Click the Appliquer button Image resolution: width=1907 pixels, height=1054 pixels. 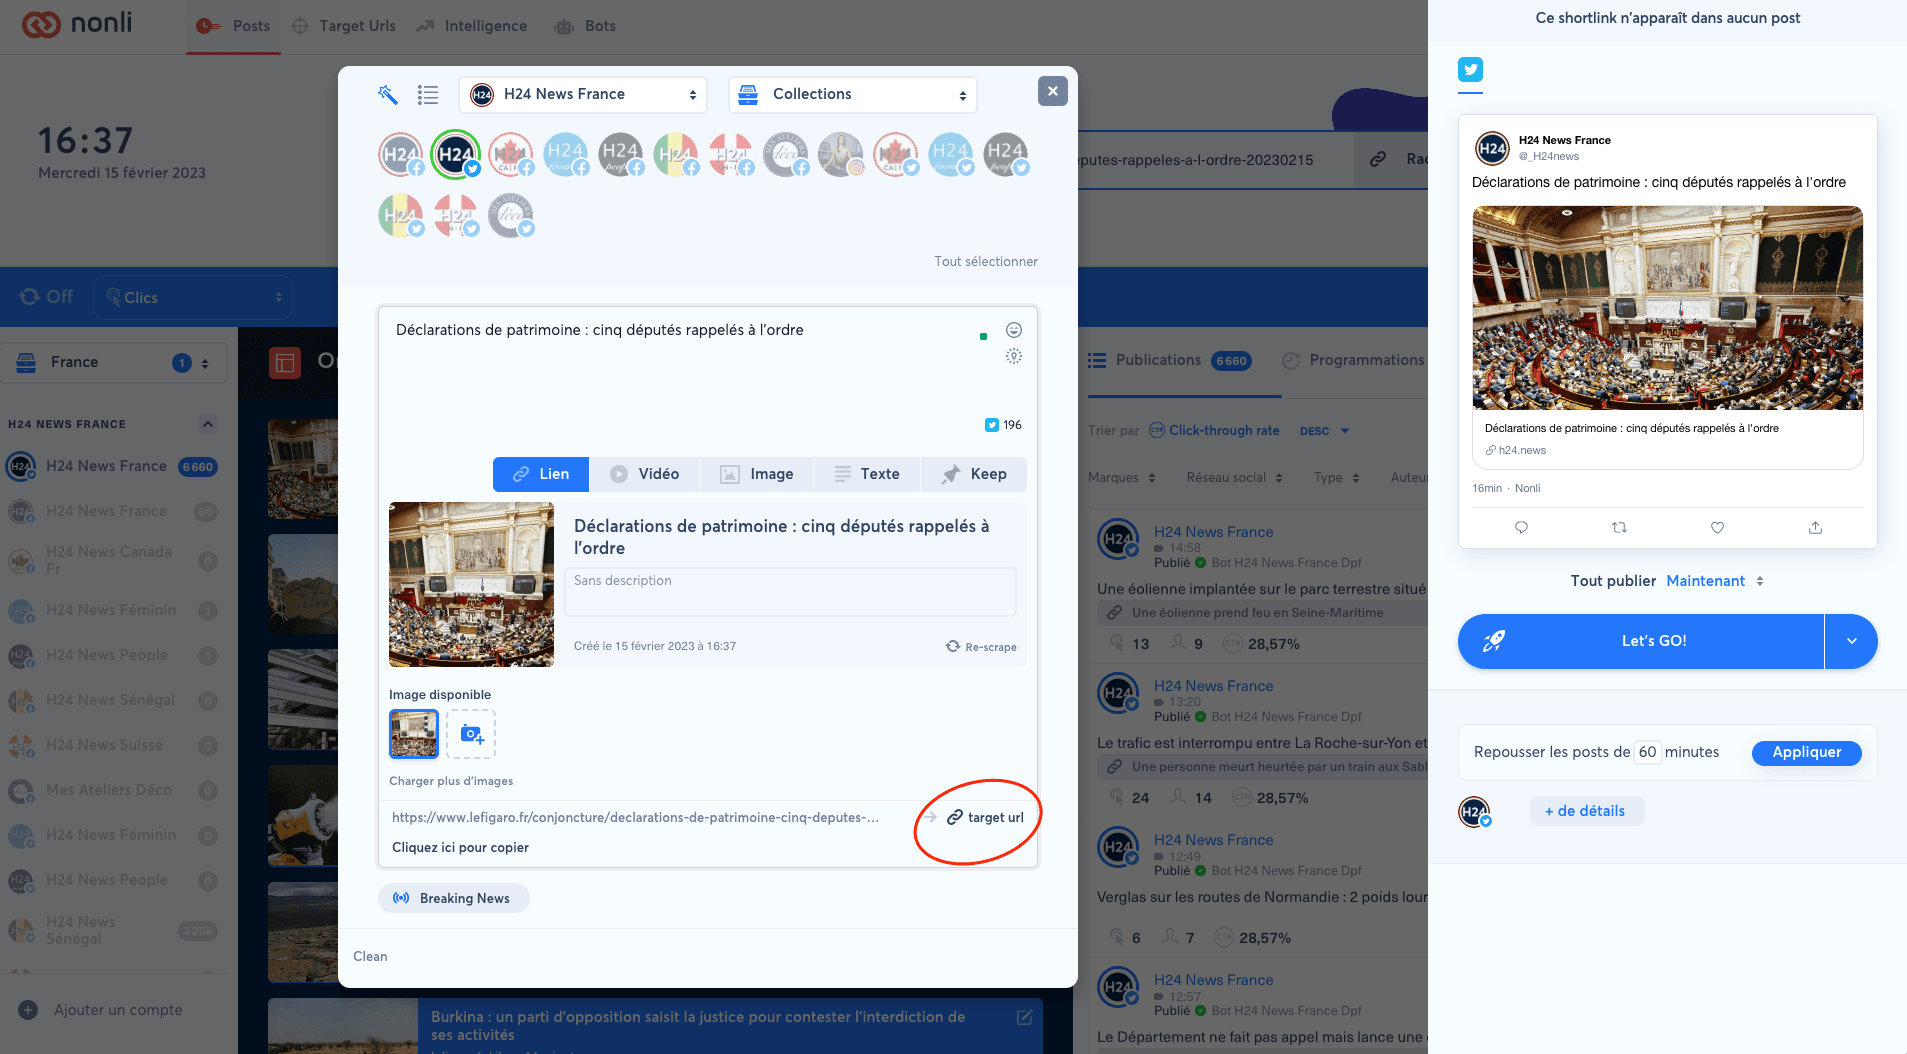pyautogui.click(x=1806, y=752)
